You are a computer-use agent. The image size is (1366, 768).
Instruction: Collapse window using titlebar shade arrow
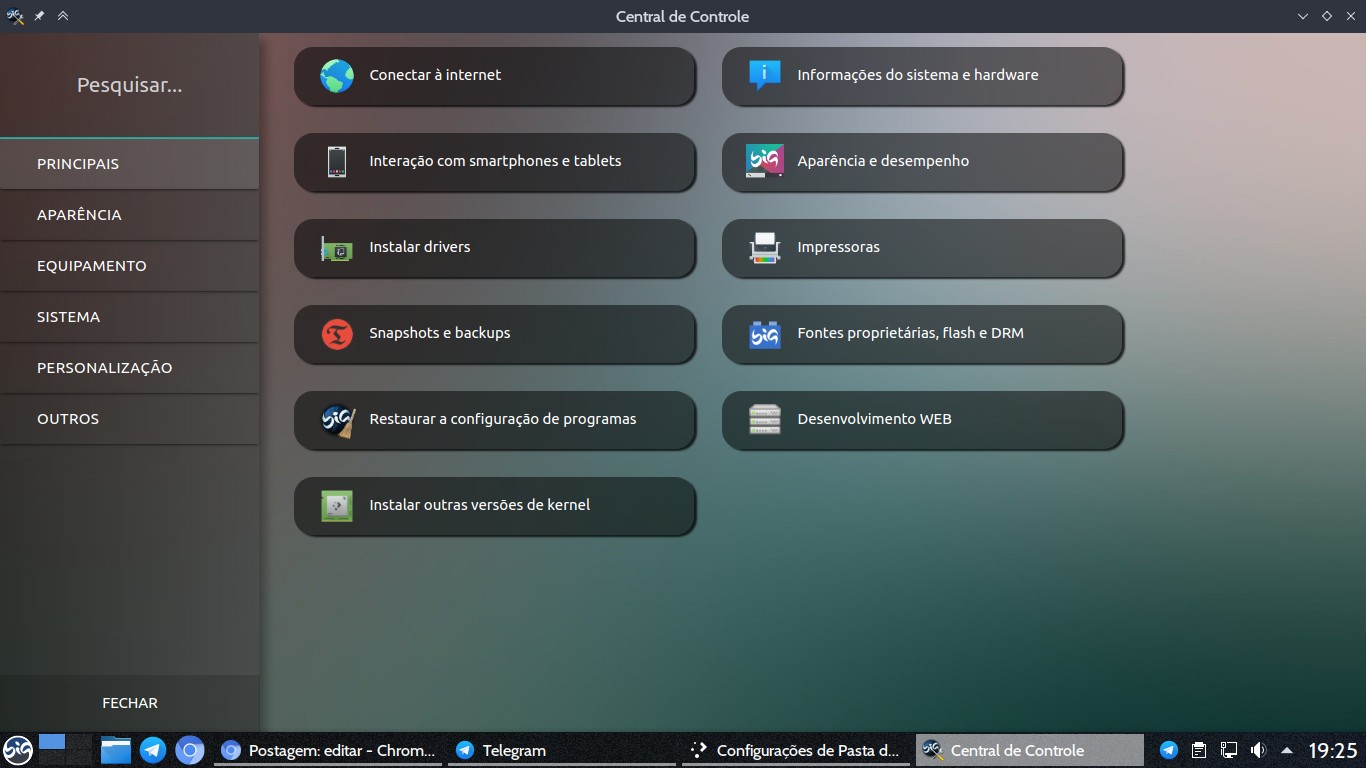(62, 15)
